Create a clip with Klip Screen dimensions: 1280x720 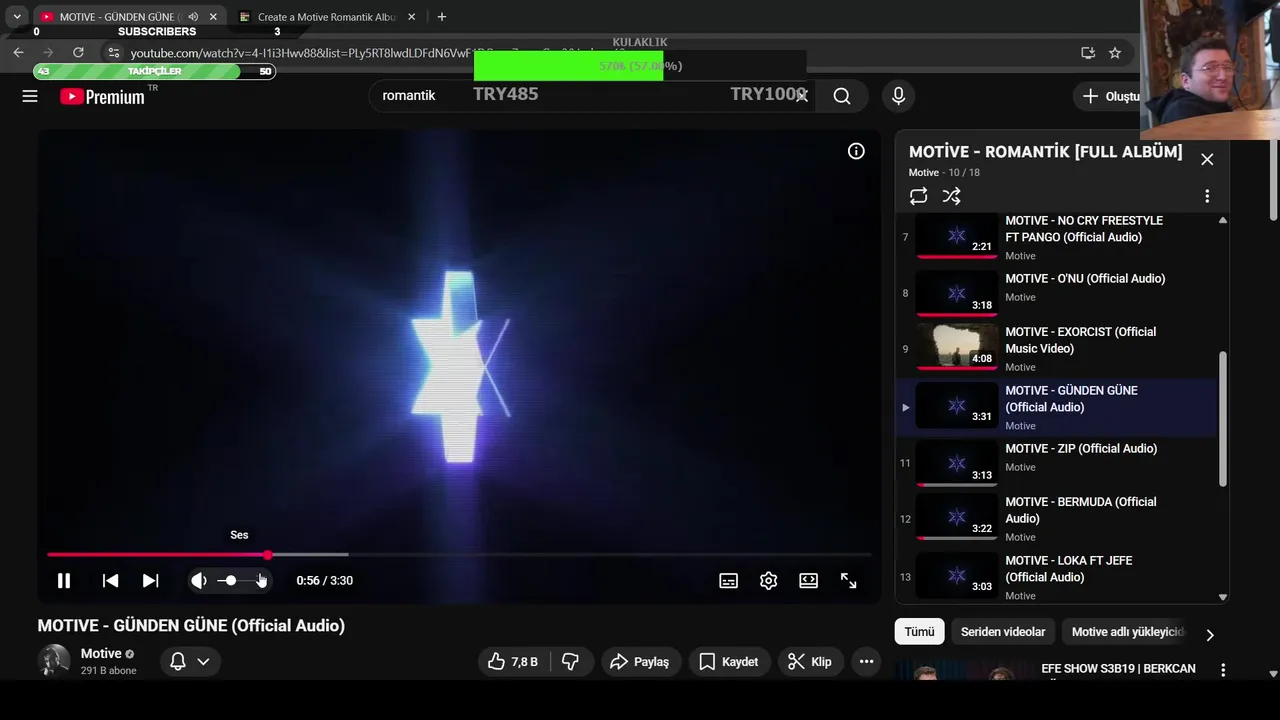[x=810, y=662]
